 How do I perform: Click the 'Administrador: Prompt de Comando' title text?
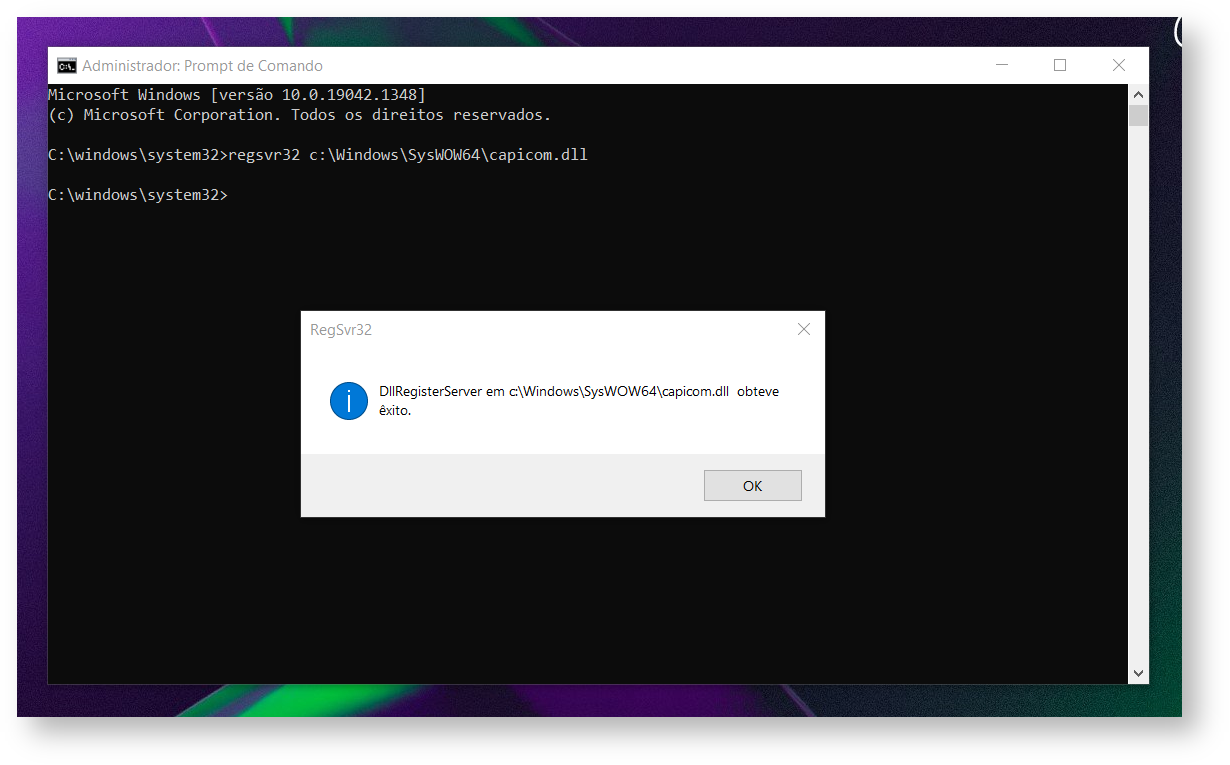(202, 66)
